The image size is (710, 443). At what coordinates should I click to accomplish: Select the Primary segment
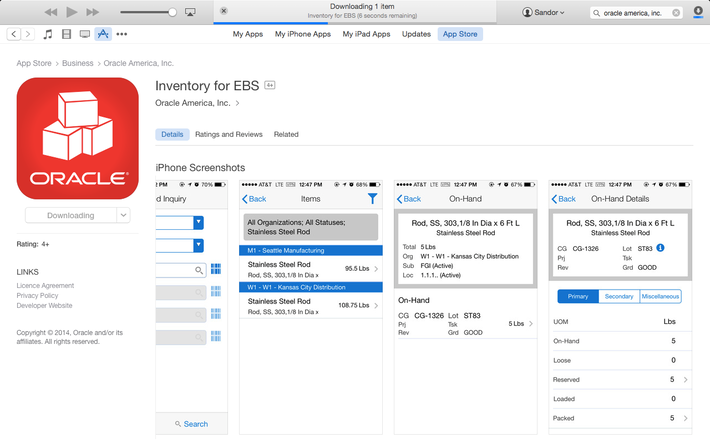click(x=578, y=296)
